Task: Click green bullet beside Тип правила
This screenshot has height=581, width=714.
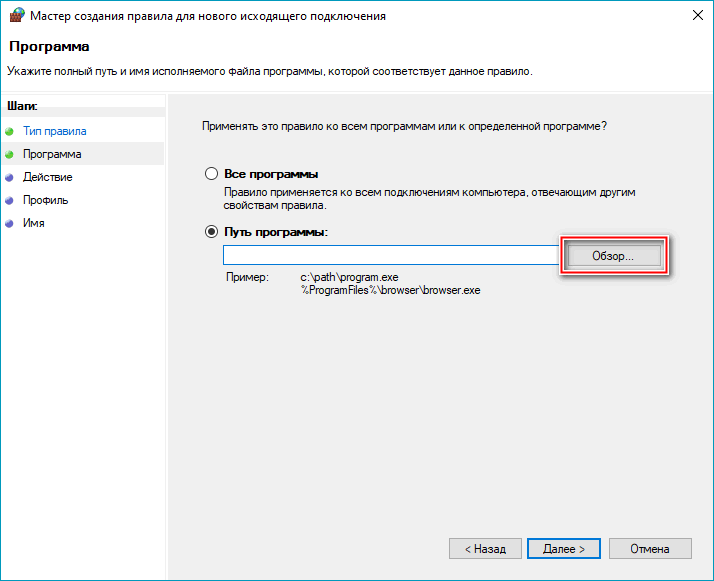Action: pyautogui.click(x=10, y=131)
